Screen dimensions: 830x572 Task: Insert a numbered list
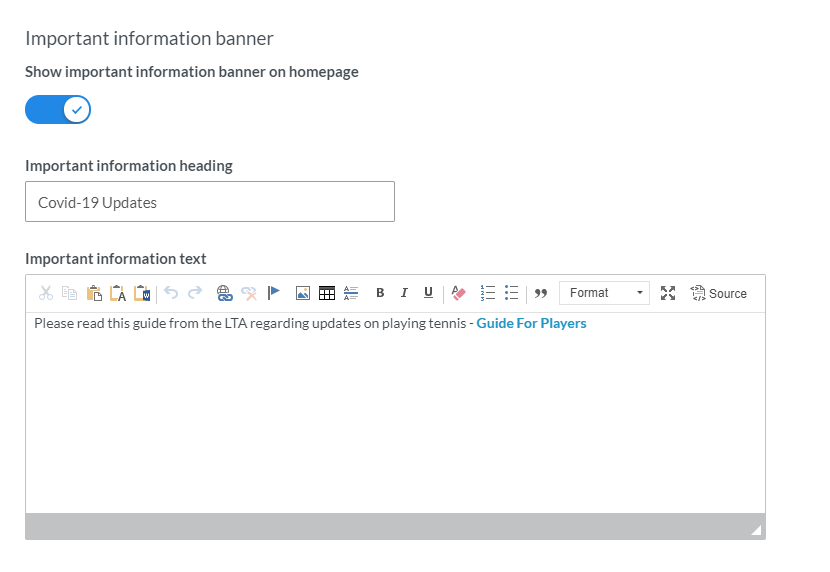coord(488,293)
